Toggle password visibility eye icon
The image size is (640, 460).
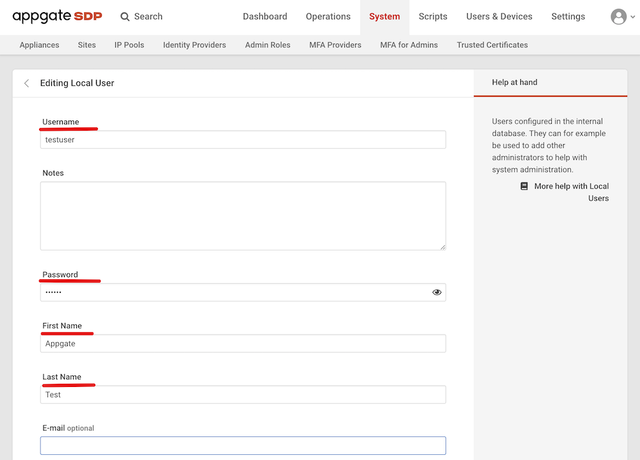(437, 293)
